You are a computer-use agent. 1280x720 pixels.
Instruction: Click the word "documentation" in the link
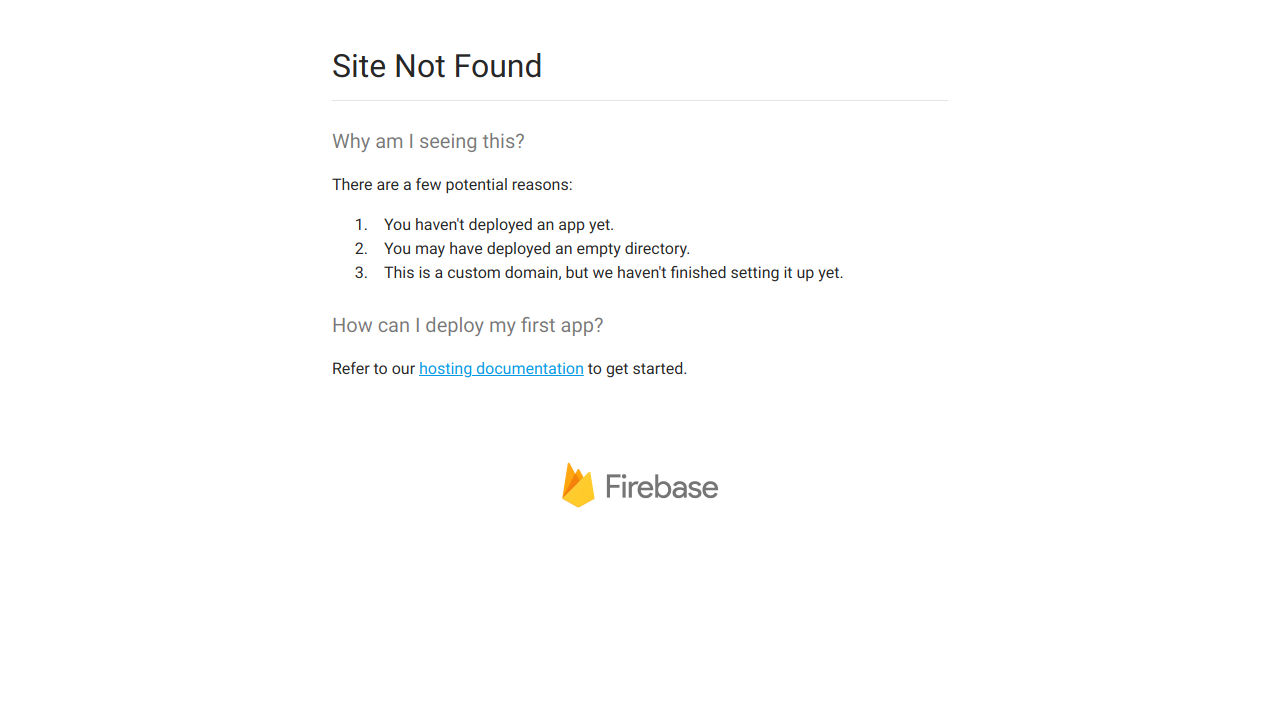pyautogui.click(x=529, y=369)
